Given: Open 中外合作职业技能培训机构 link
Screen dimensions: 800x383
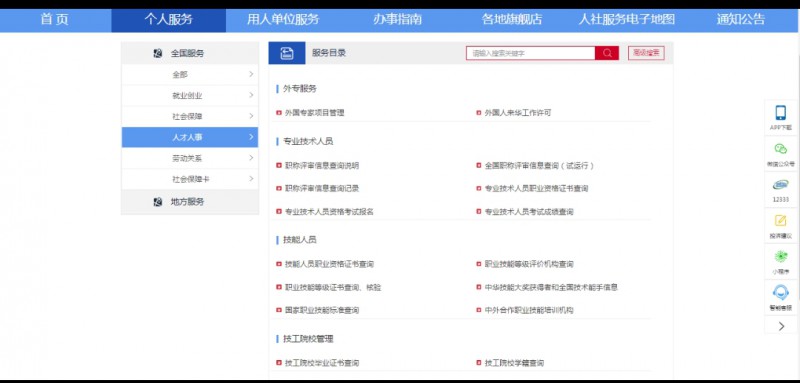Looking at the screenshot, I should click(529, 310).
